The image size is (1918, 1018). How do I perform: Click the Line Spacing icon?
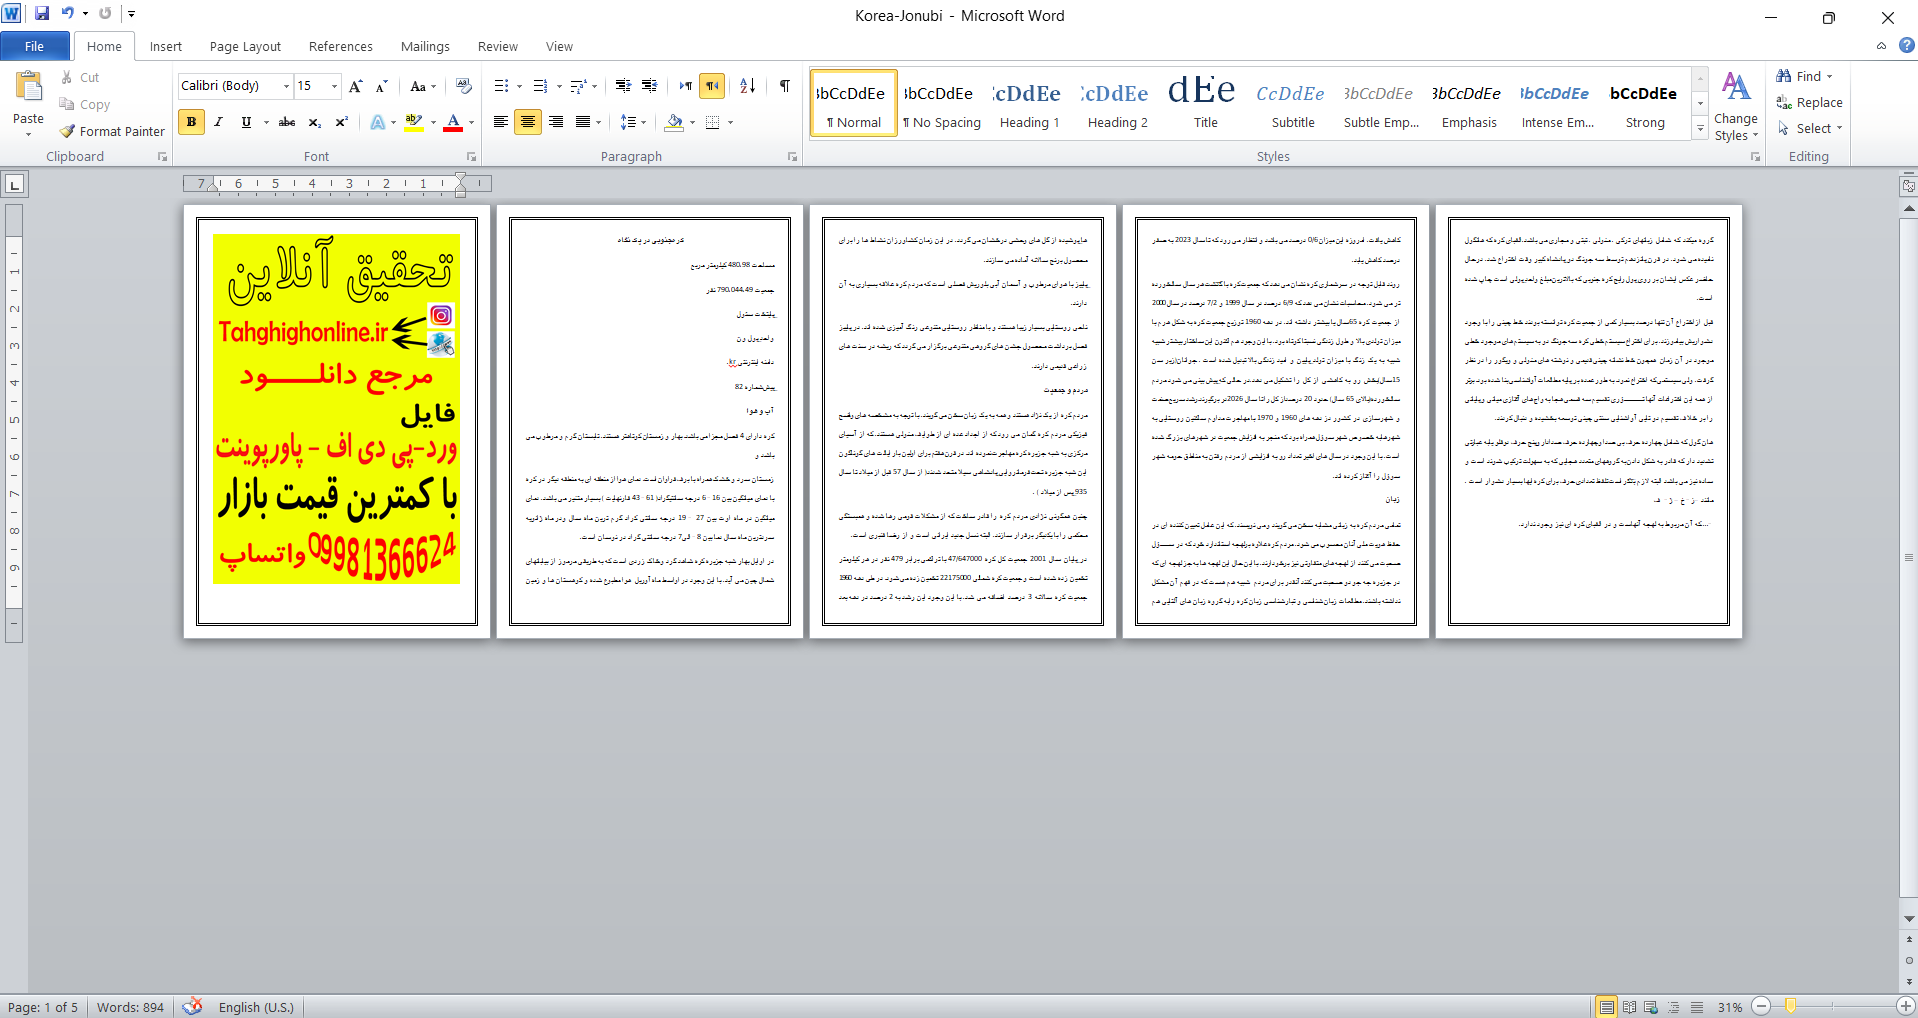(x=628, y=122)
